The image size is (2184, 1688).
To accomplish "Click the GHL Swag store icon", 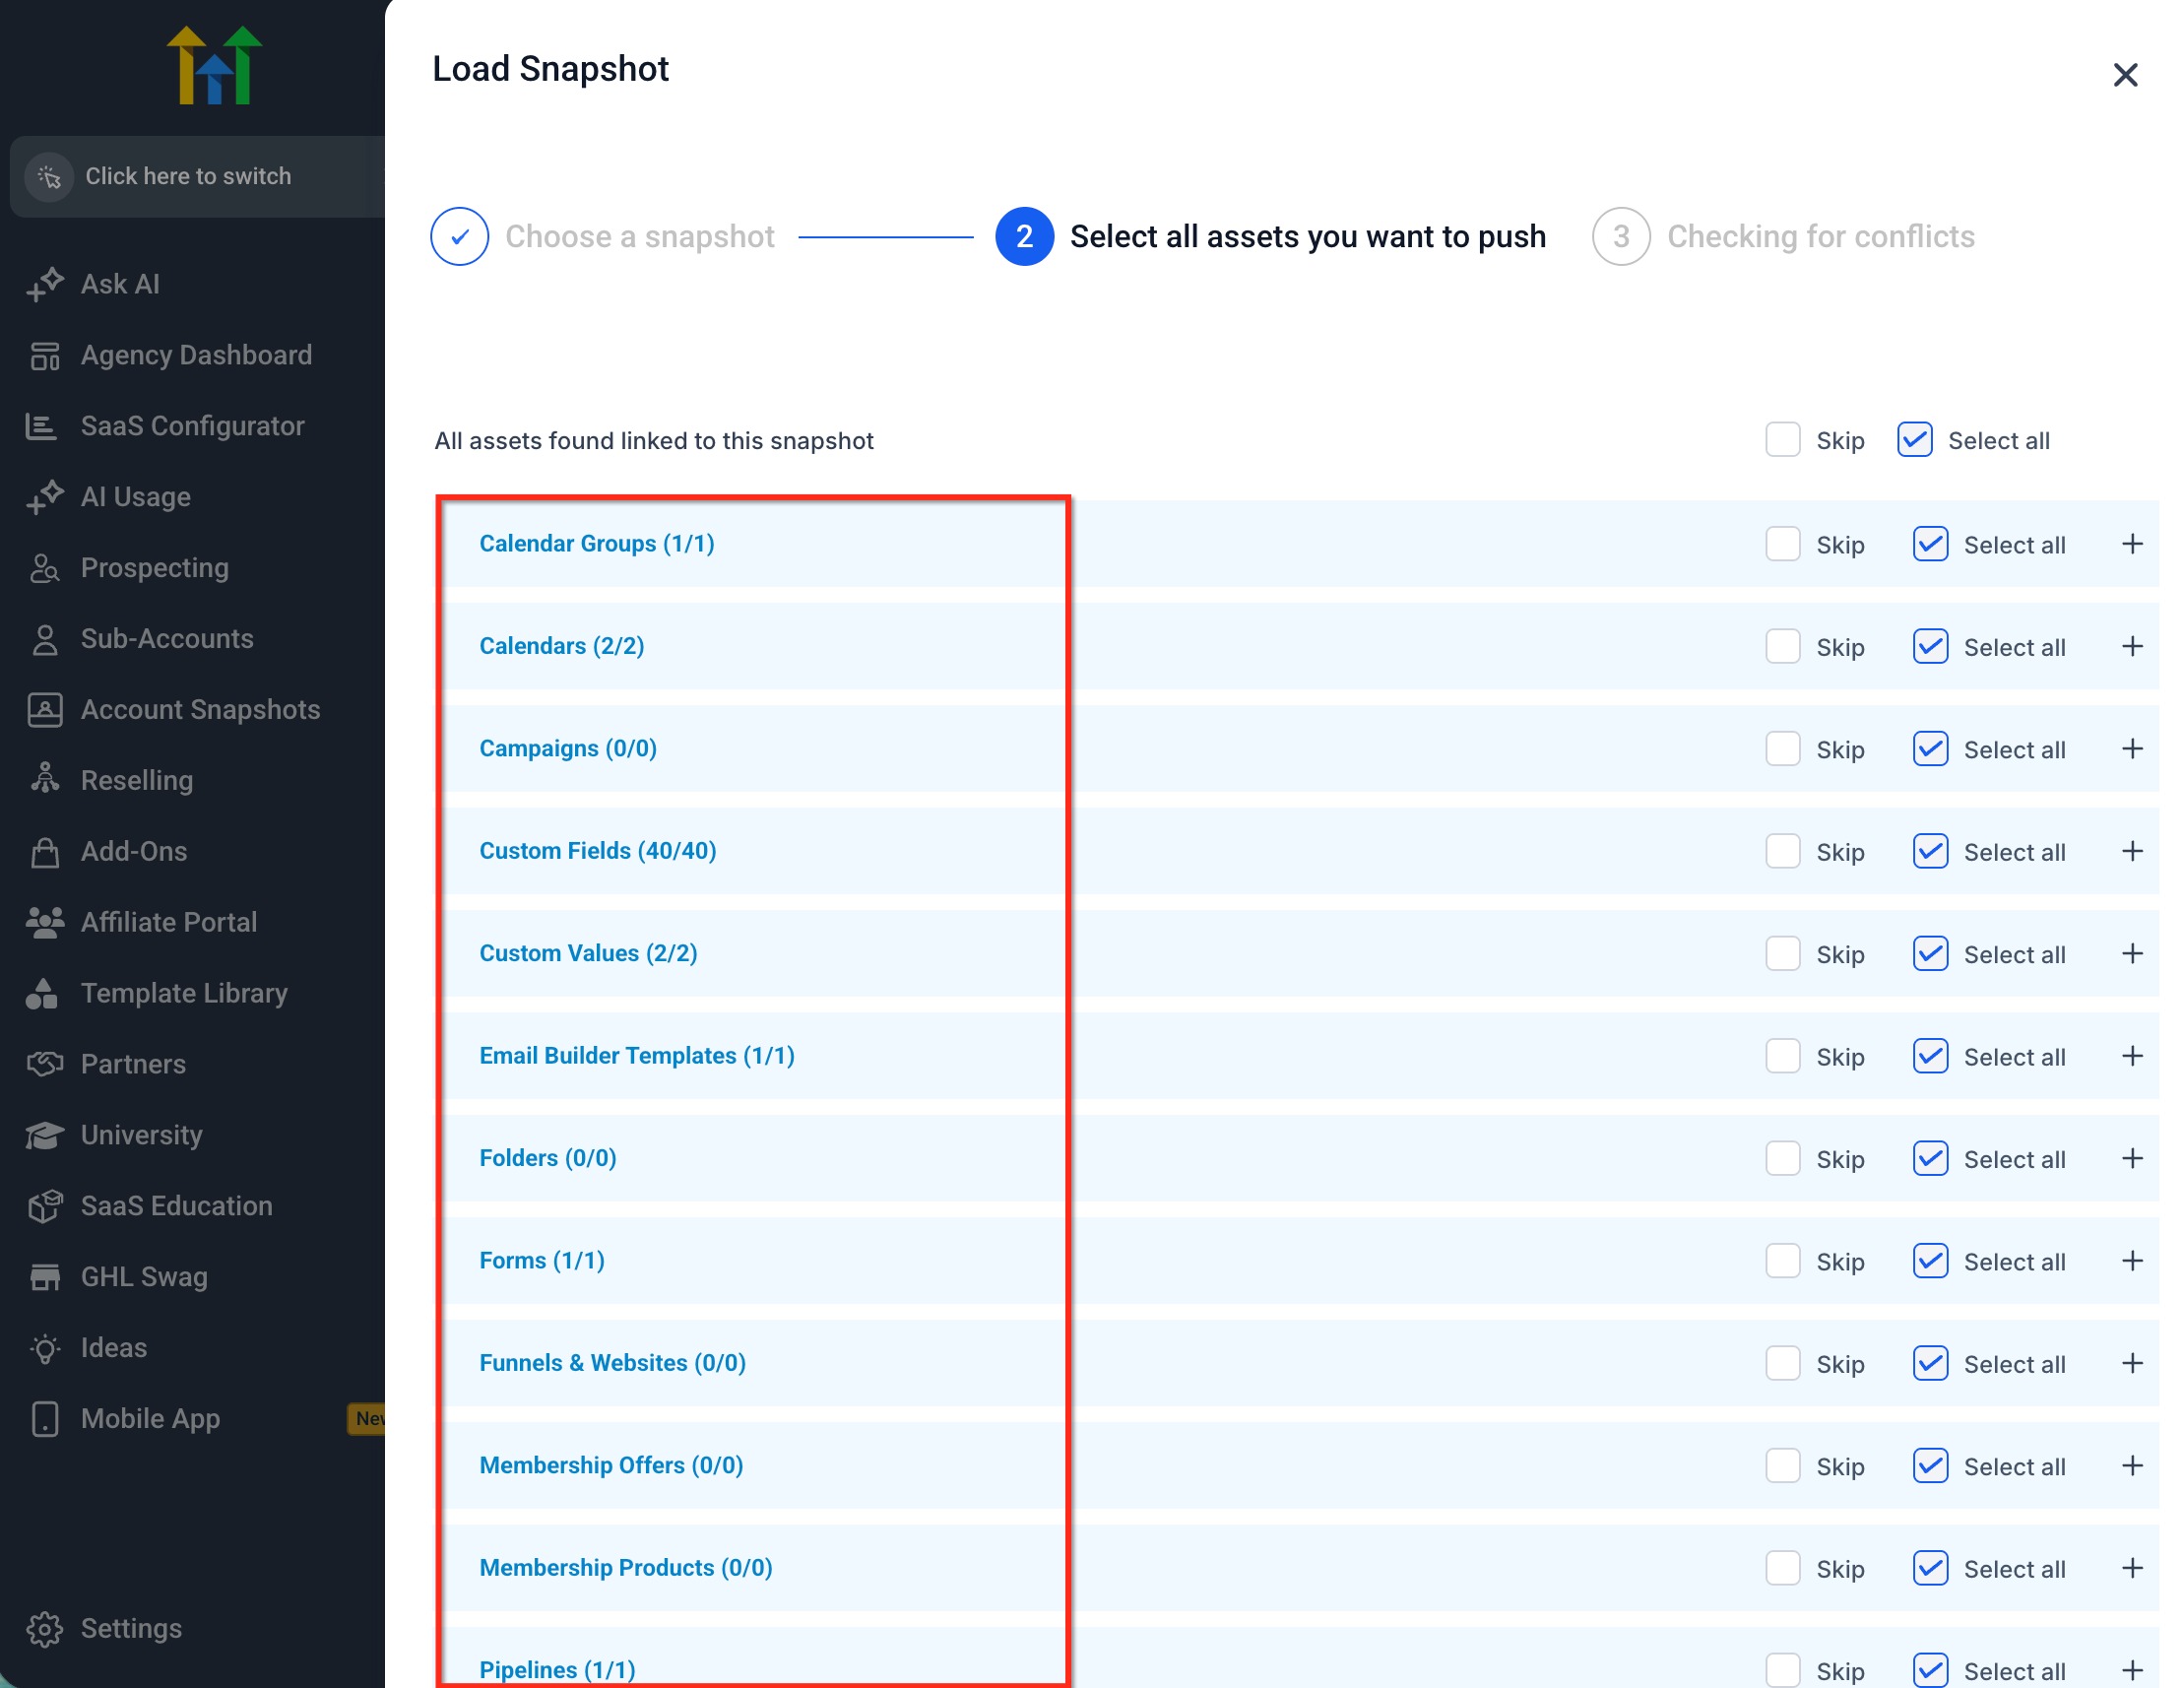I will point(45,1277).
